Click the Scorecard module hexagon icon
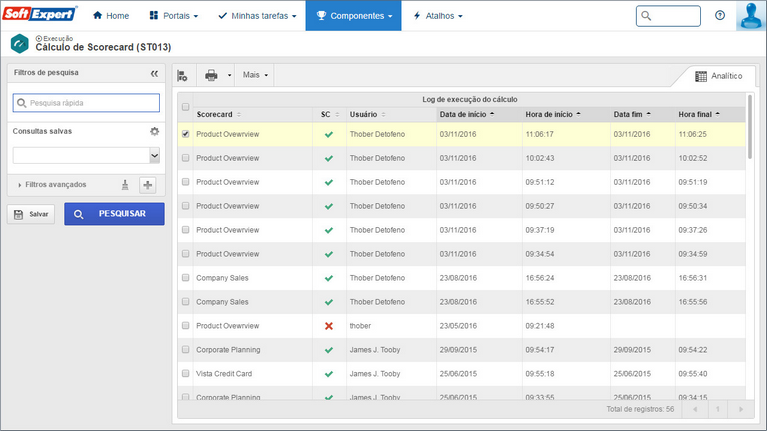 [x=20, y=44]
